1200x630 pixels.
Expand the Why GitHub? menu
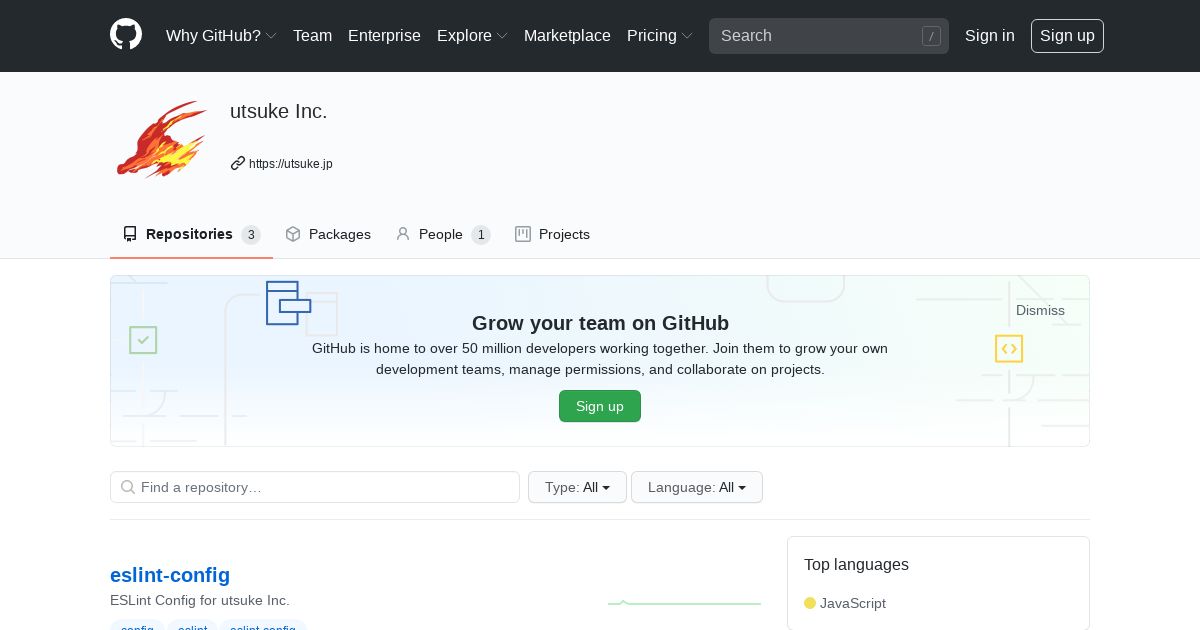click(221, 35)
